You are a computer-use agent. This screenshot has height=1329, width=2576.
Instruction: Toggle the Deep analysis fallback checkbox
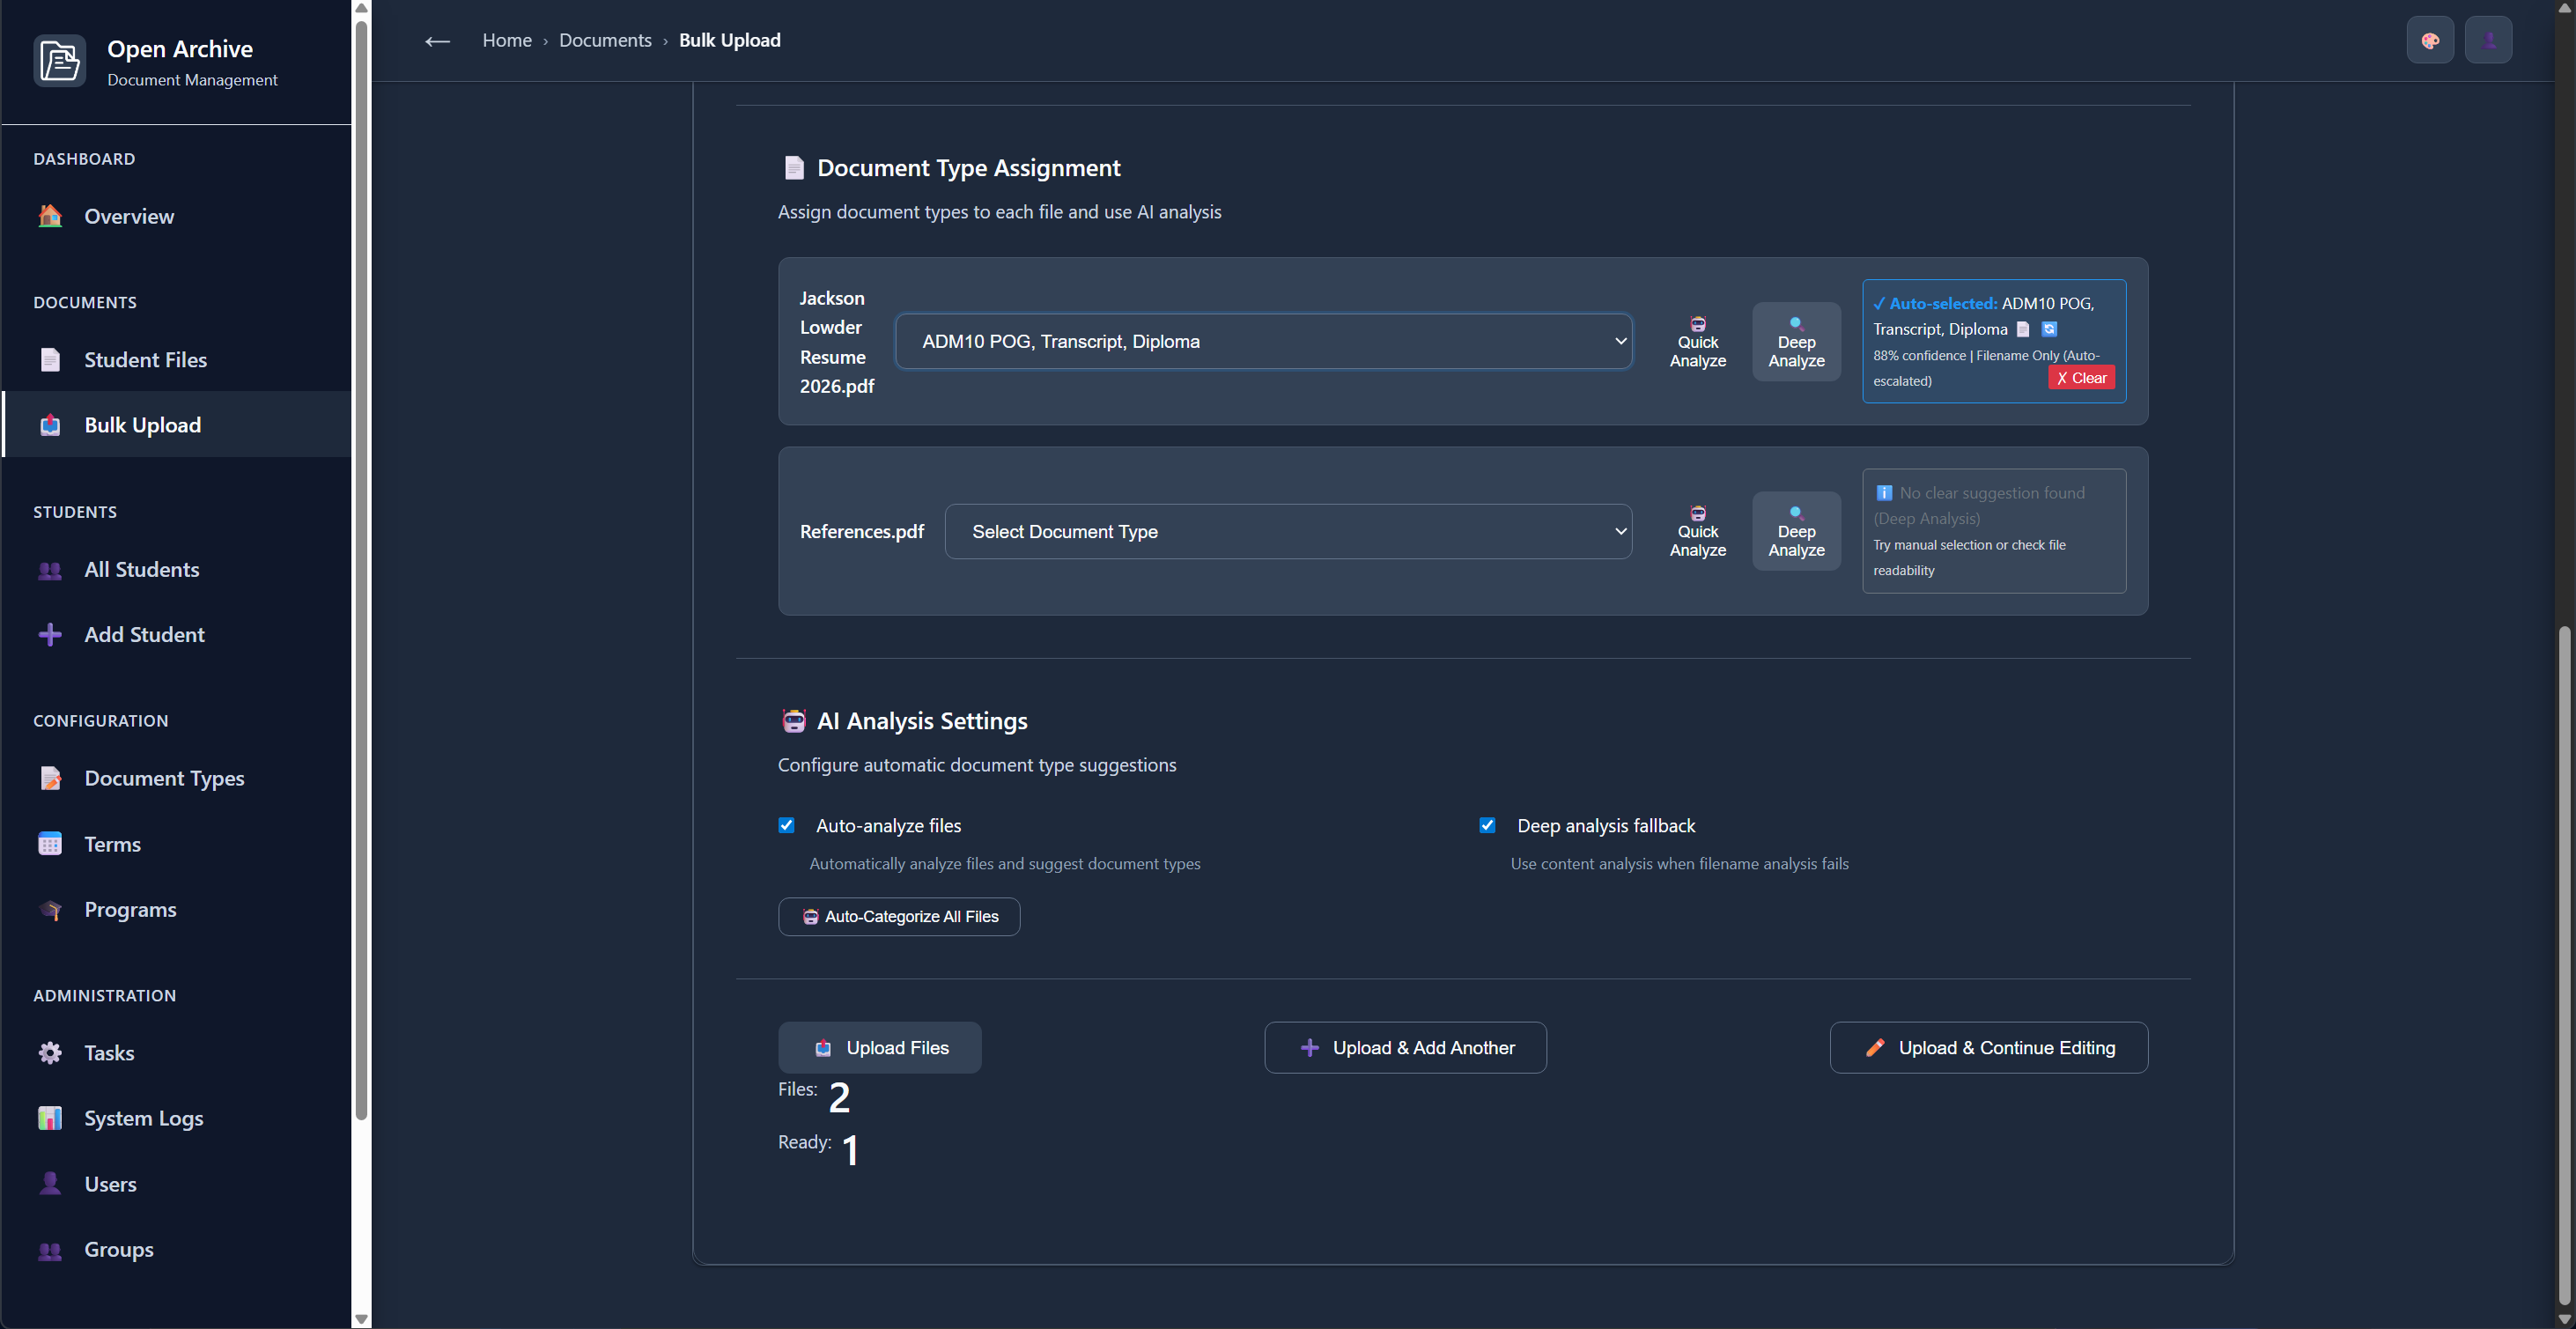coord(1487,825)
